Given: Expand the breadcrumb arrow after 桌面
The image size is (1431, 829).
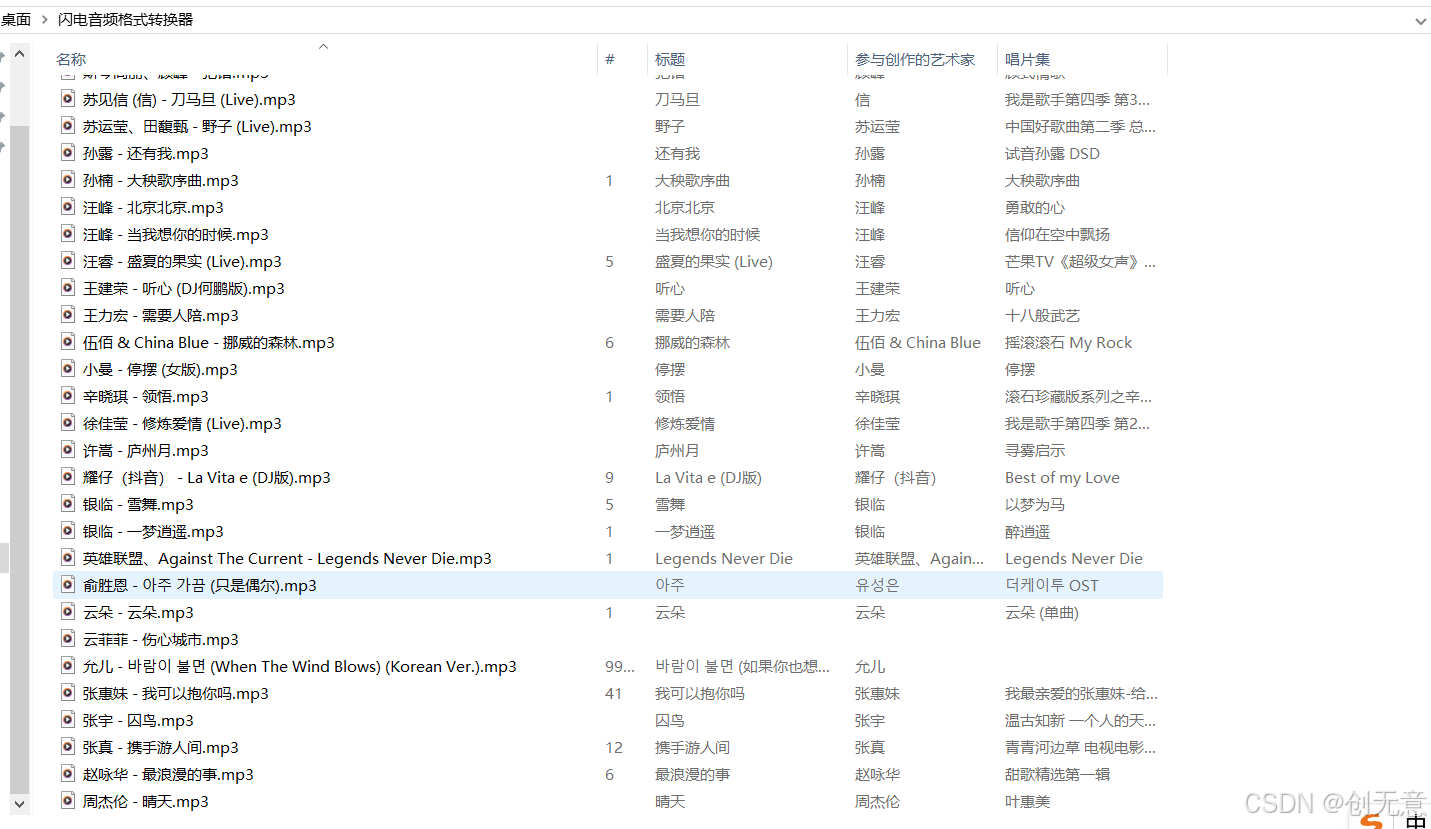Looking at the screenshot, I should tap(45, 20).
